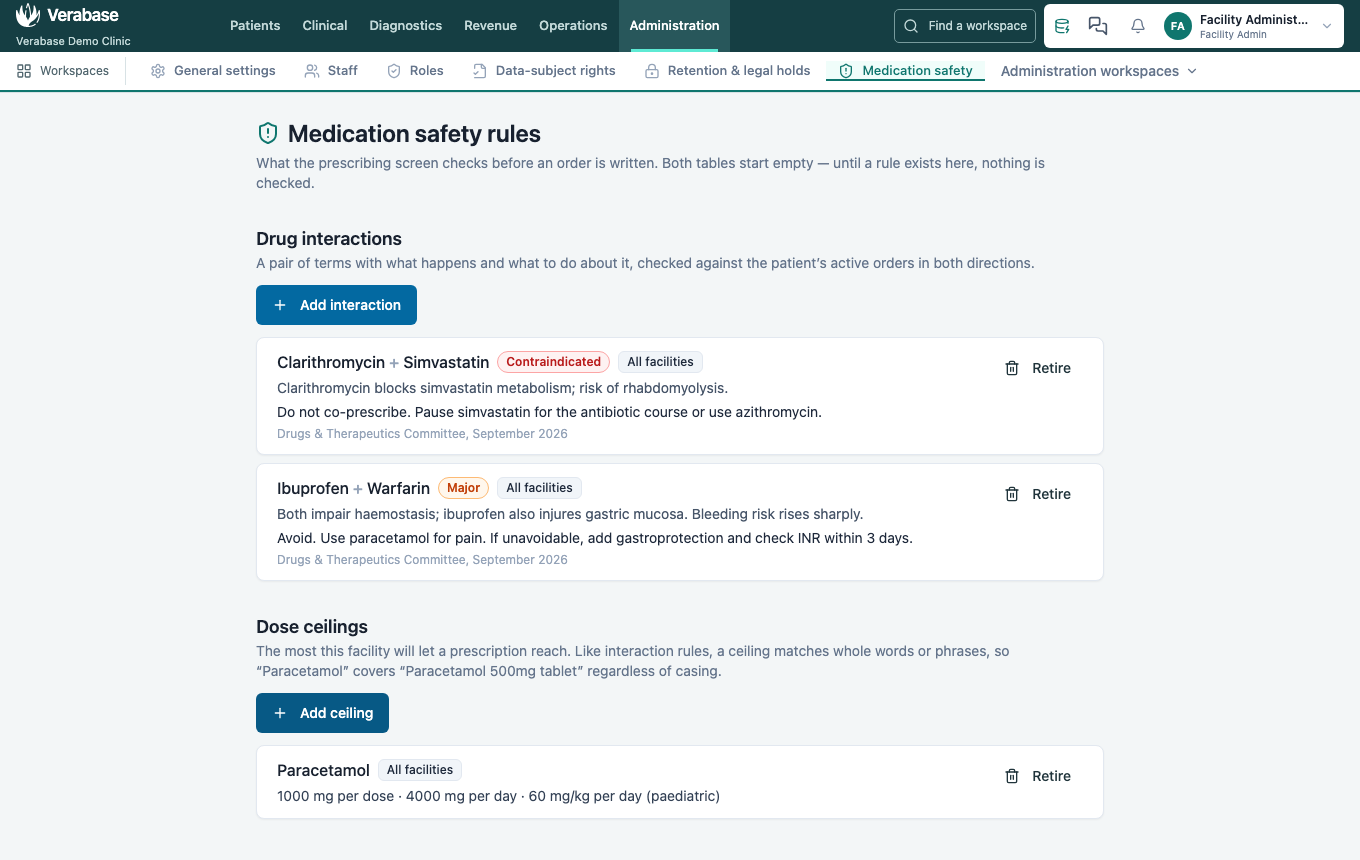Open the database sync icon
This screenshot has width=1360, height=860.
click(x=1062, y=26)
